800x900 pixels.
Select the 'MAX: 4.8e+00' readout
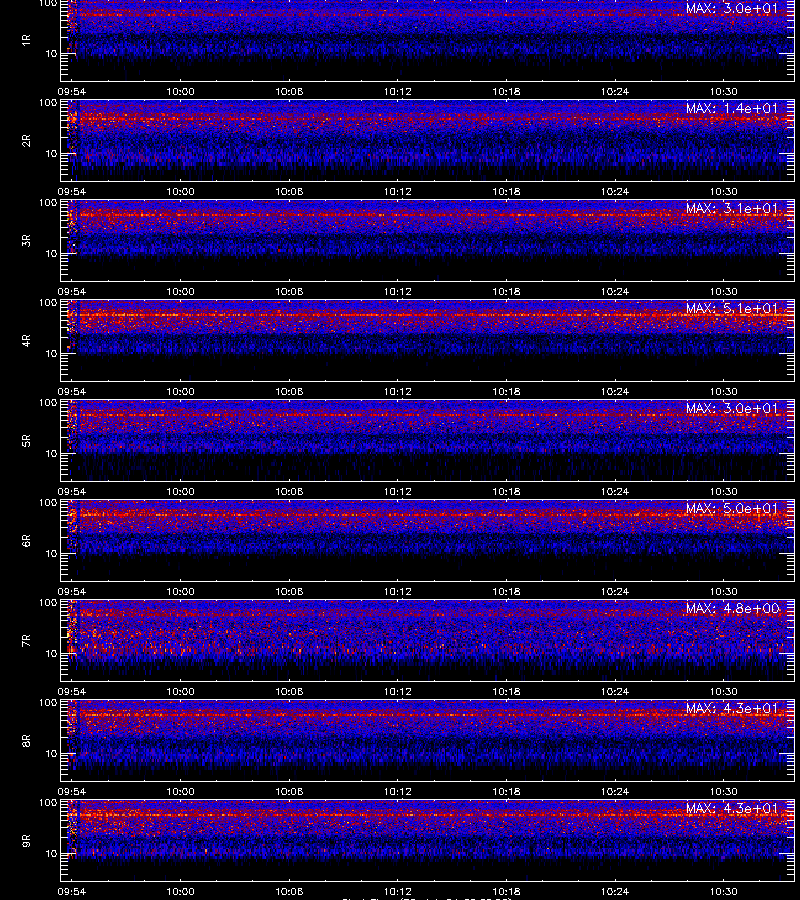click(732, 608)
